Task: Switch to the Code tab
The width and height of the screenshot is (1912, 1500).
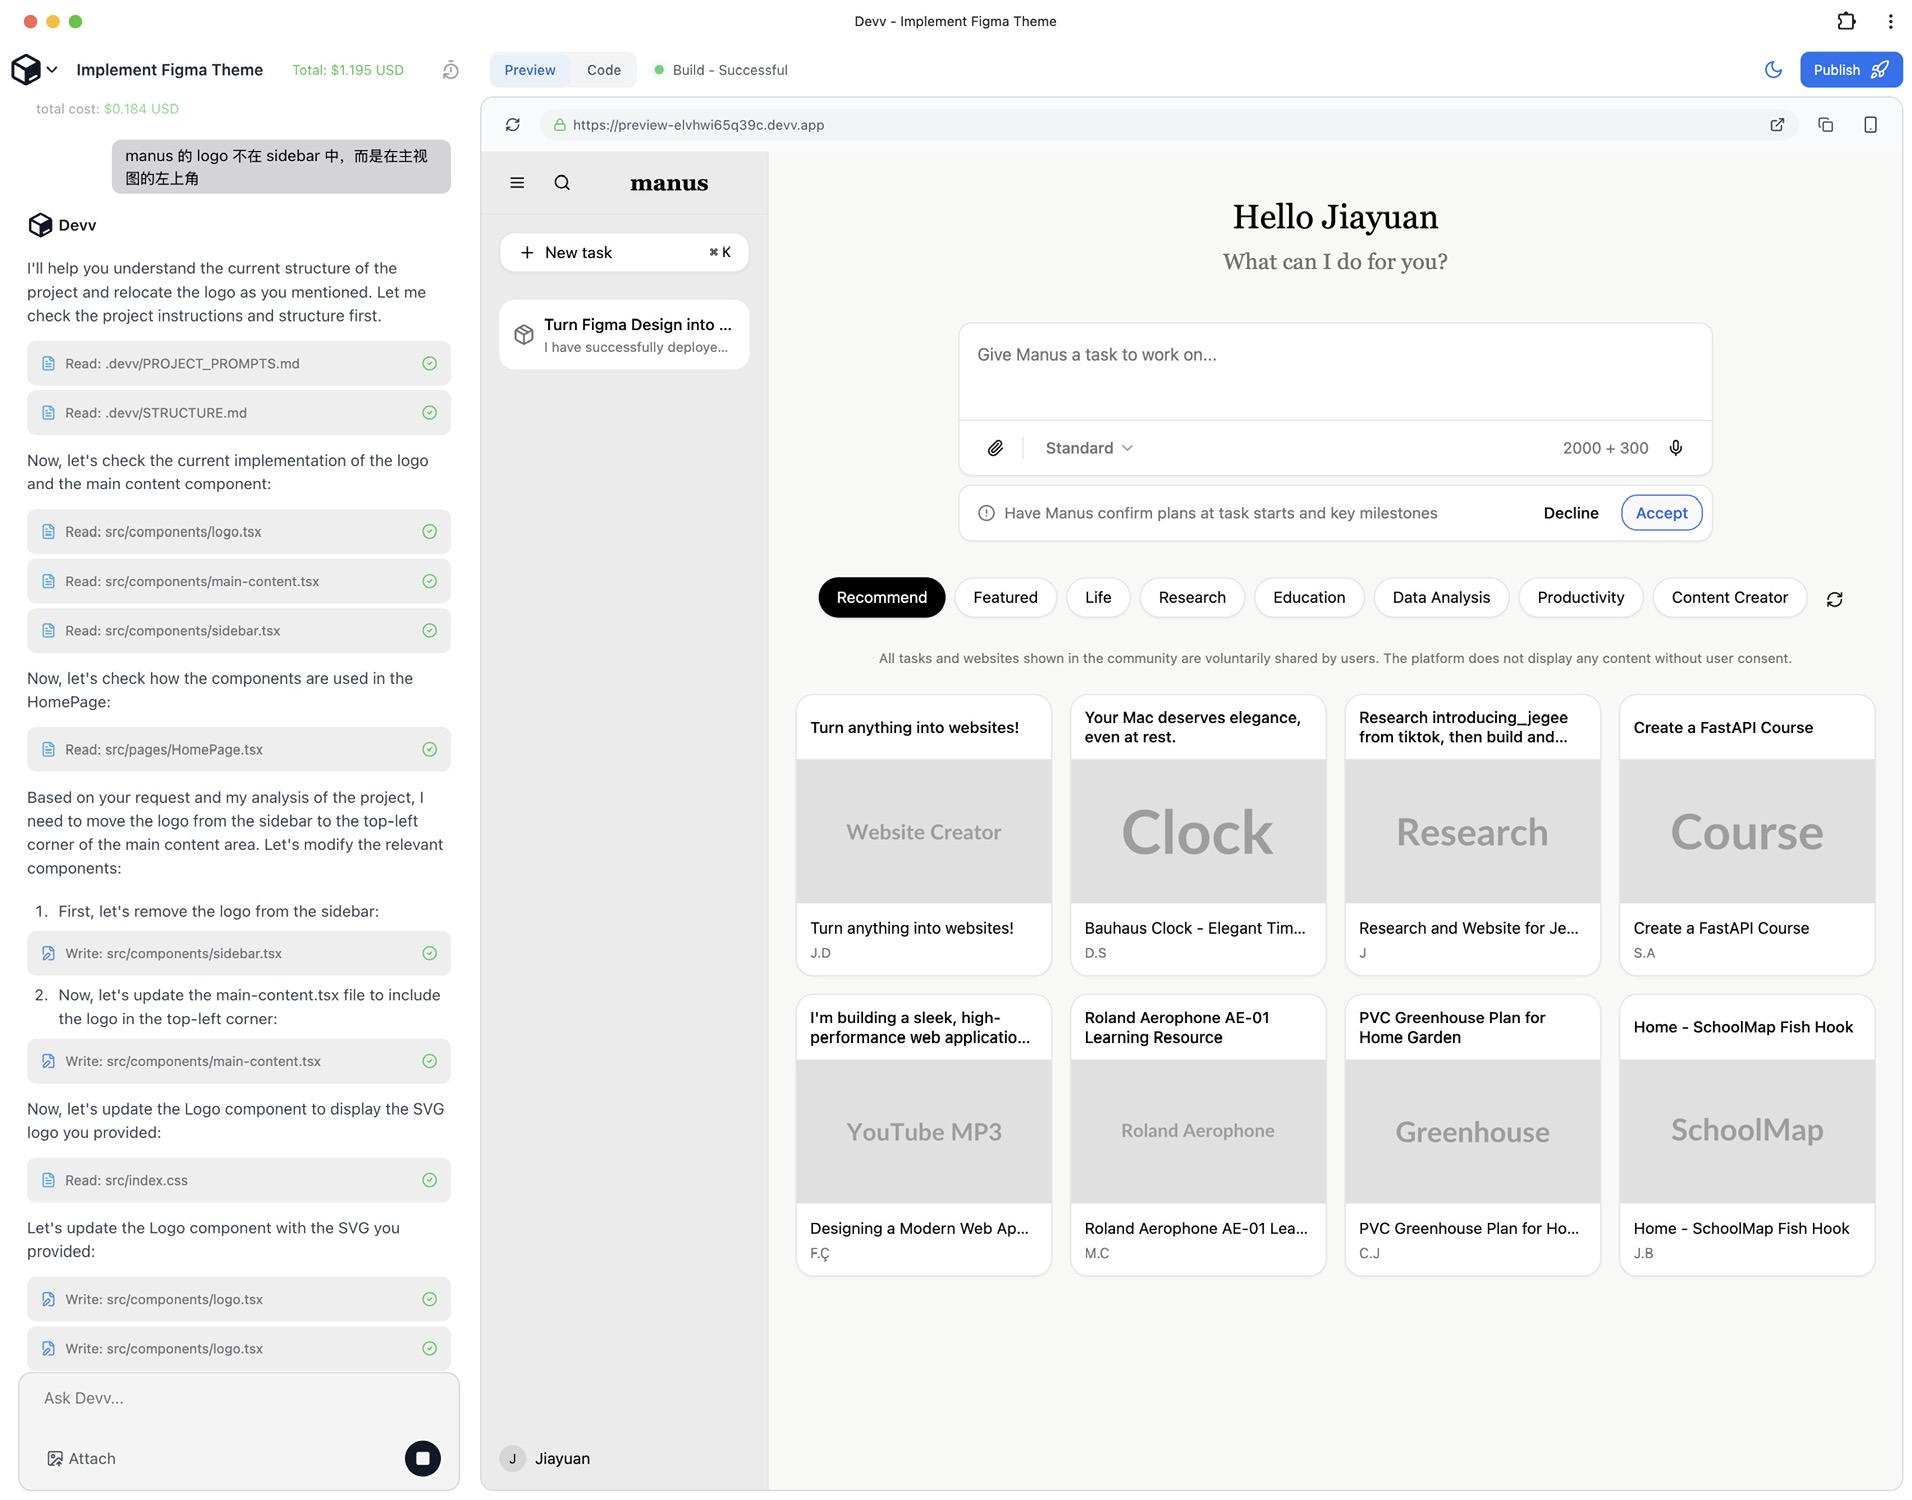Action: click(x=603, y=70)
